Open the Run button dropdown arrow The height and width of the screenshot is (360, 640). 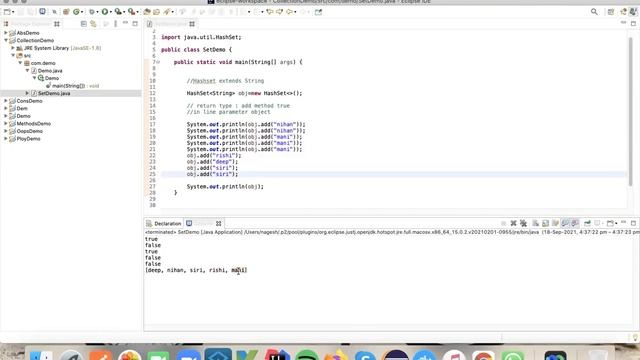tap(111, 12)
